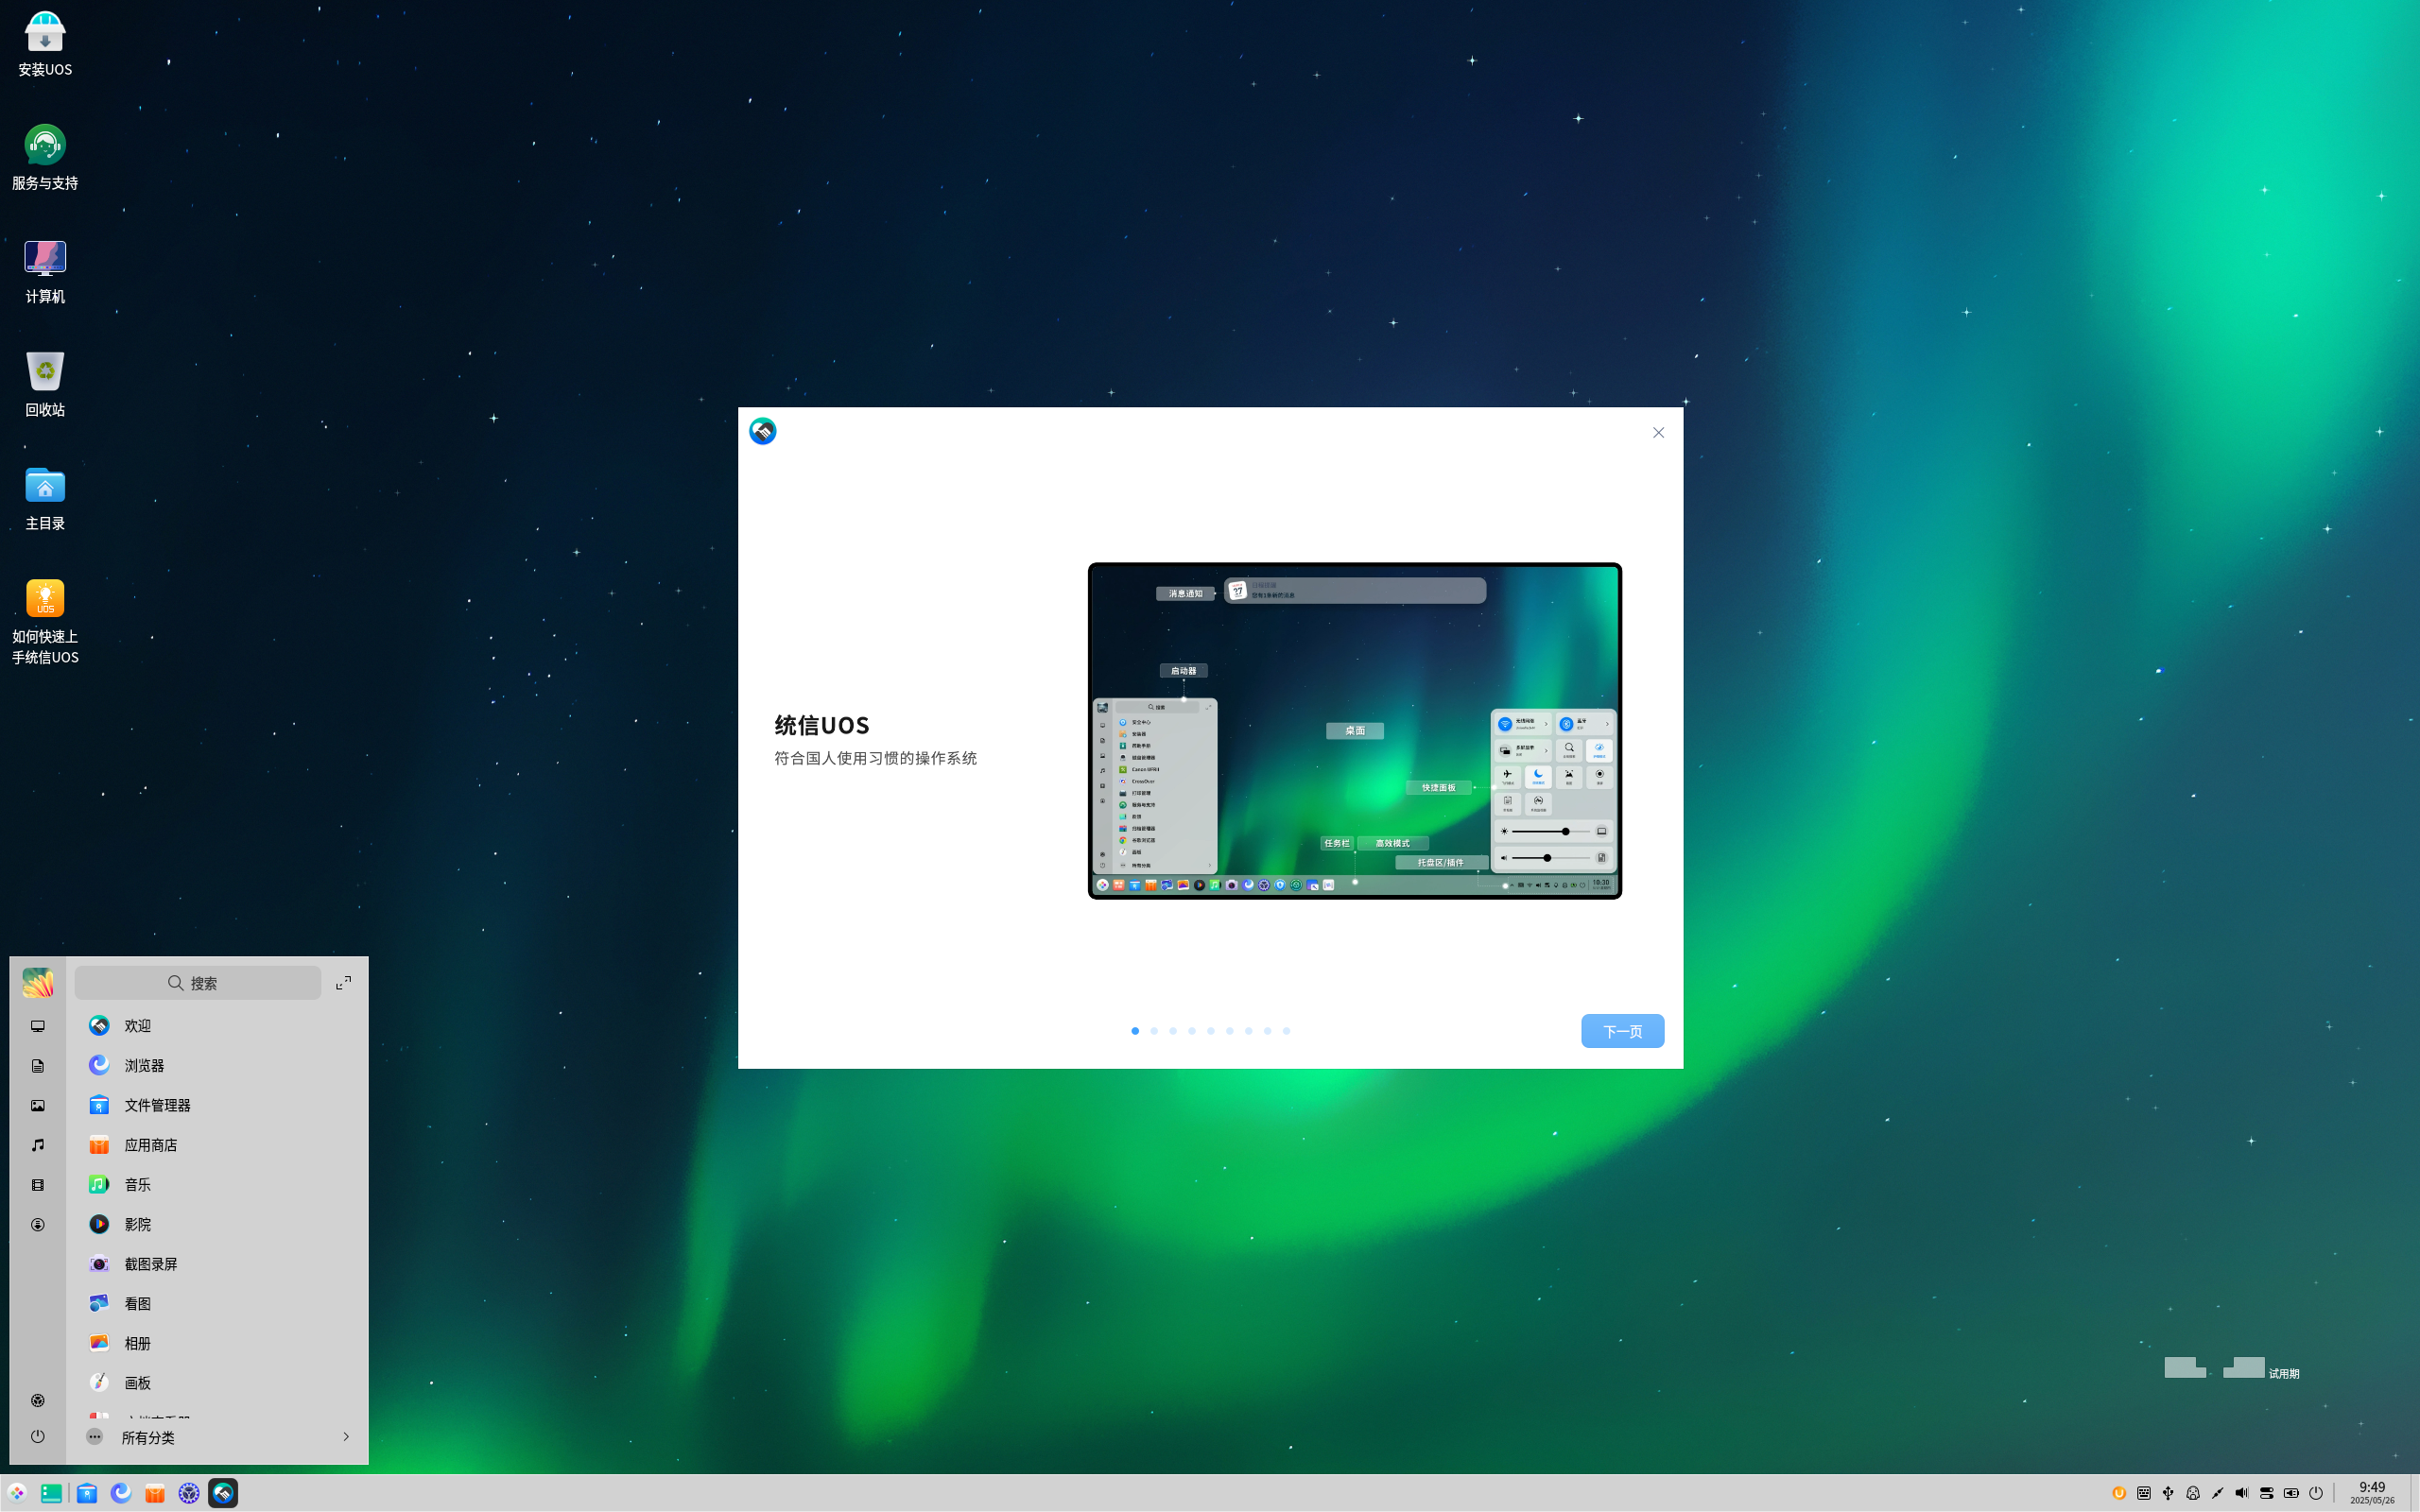Click launcher button on taskbar
The image size is (2420, 1512).
pos(17,1493)
